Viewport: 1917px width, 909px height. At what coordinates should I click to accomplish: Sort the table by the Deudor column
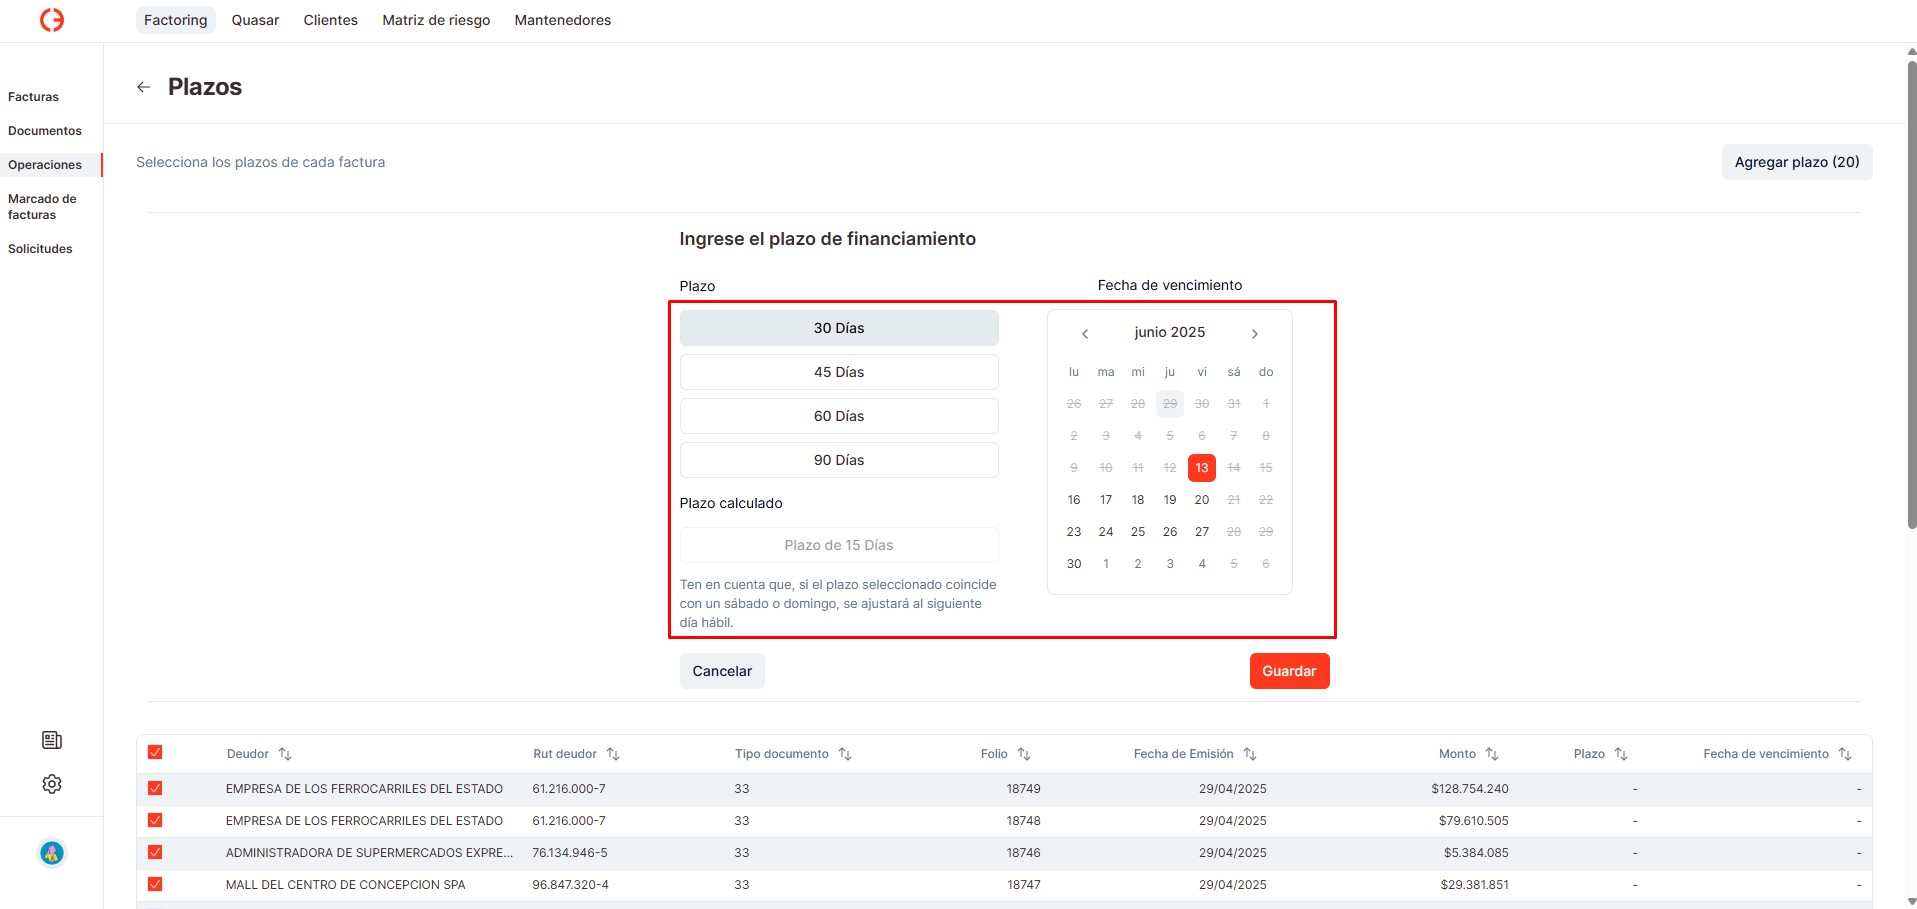[x=287, y=754]
